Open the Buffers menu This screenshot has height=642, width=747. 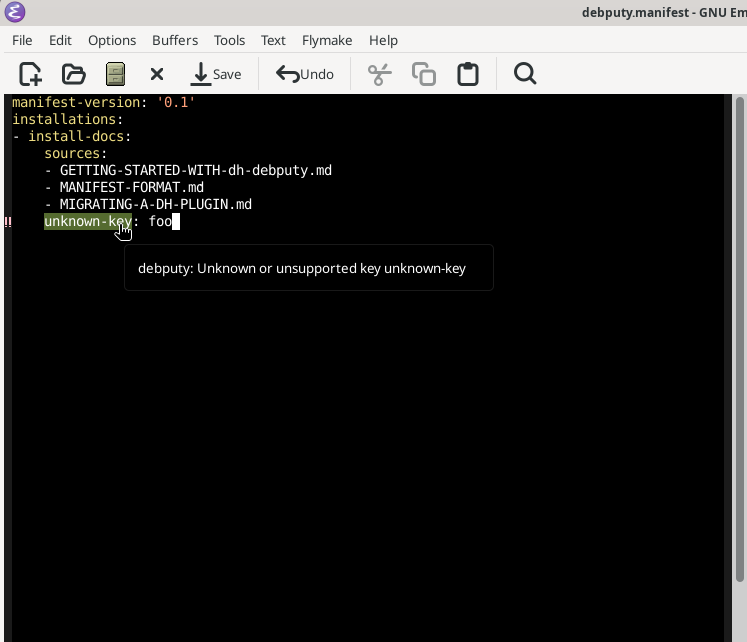coord(175,40)
